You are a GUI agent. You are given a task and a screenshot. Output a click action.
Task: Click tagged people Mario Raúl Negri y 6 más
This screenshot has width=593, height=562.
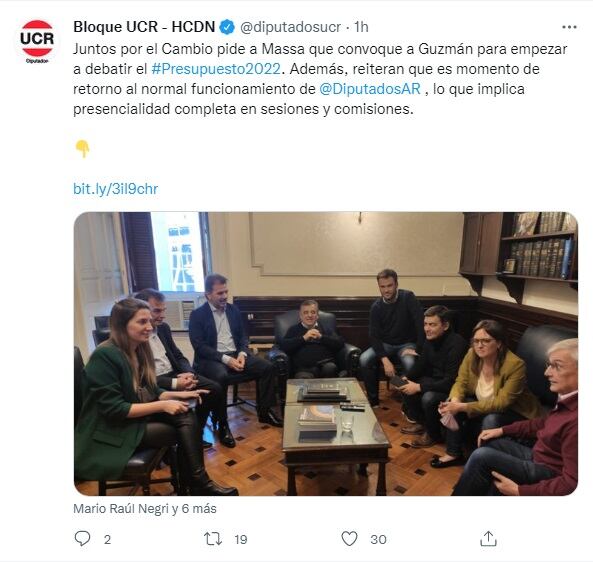click(x=145, y=509)
